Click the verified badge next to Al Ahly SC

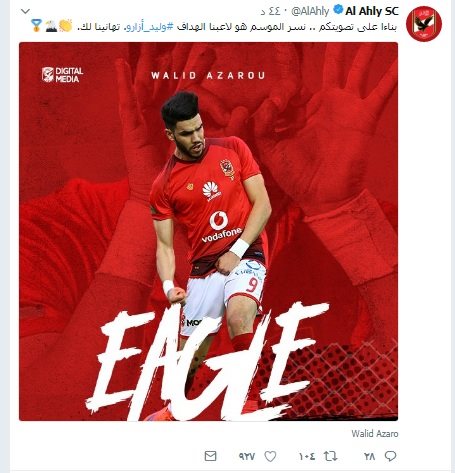[x=338, y=10]
